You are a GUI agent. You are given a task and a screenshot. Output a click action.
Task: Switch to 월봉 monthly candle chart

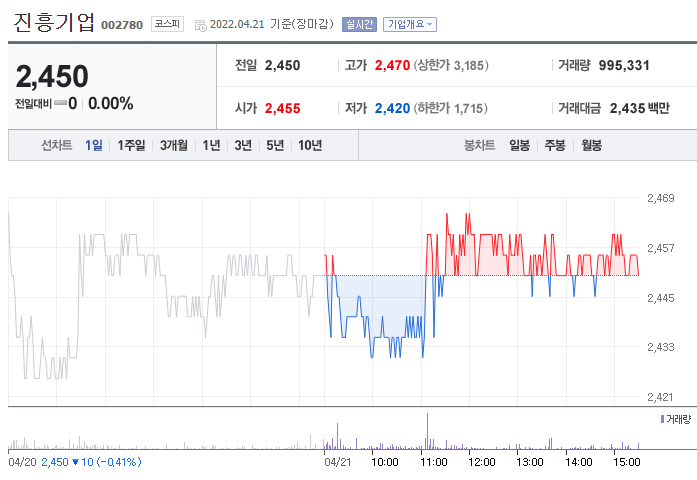592,145
